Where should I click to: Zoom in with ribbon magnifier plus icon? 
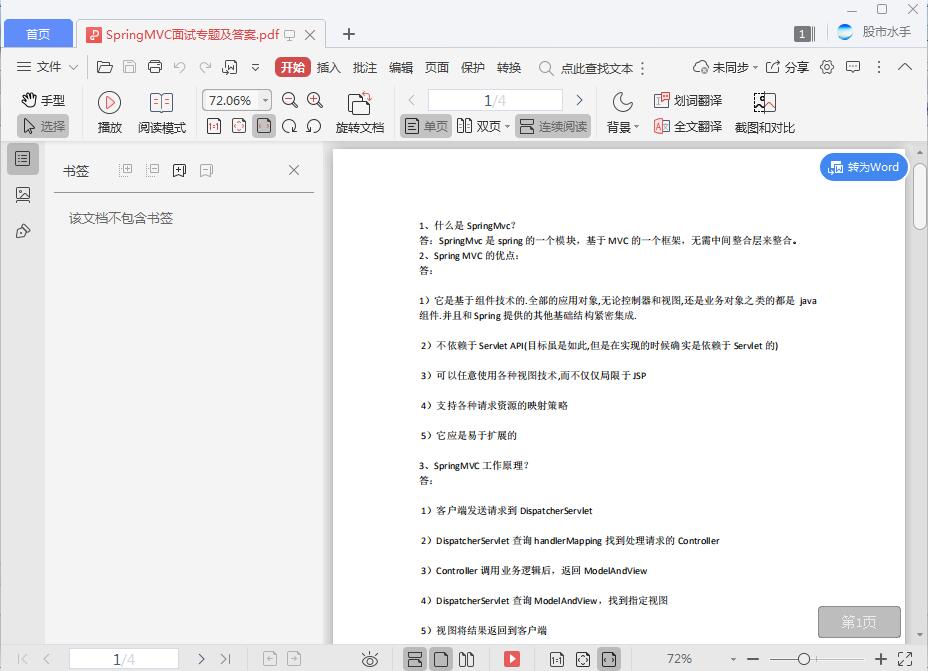click(315, 100)
